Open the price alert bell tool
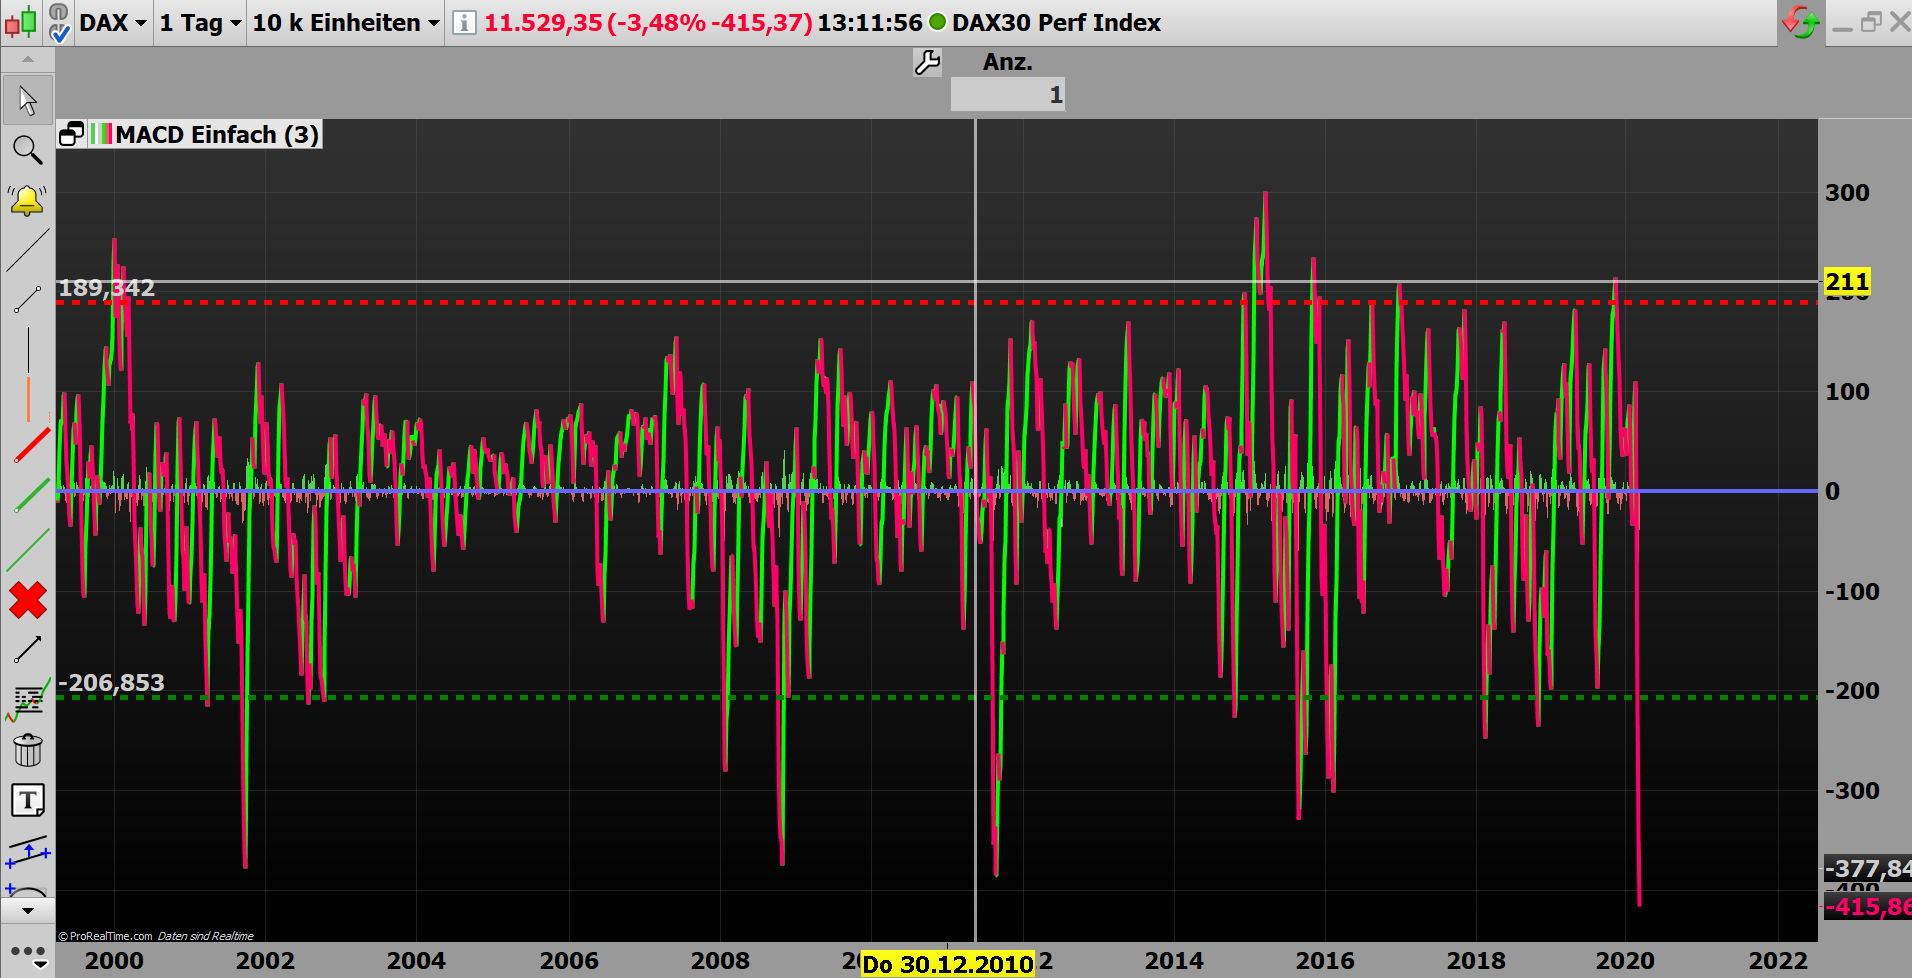 point(27,198)
